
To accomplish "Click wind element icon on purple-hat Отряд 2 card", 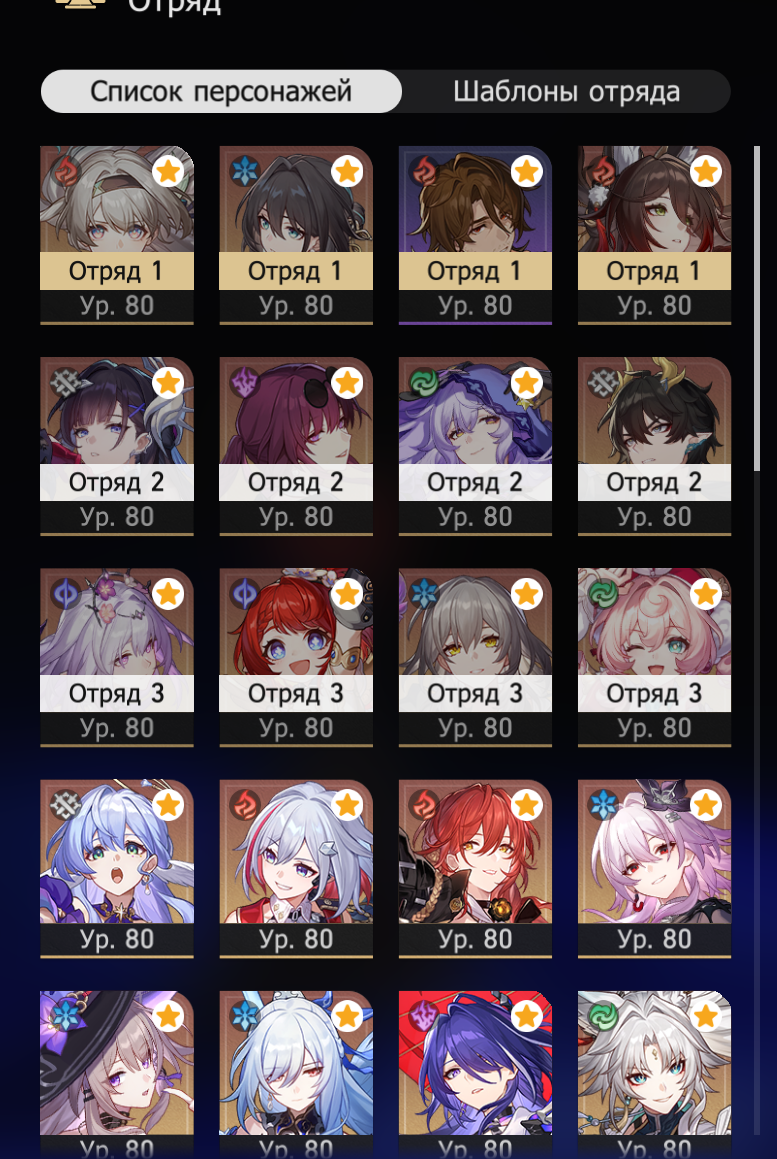I will (424, 383).
